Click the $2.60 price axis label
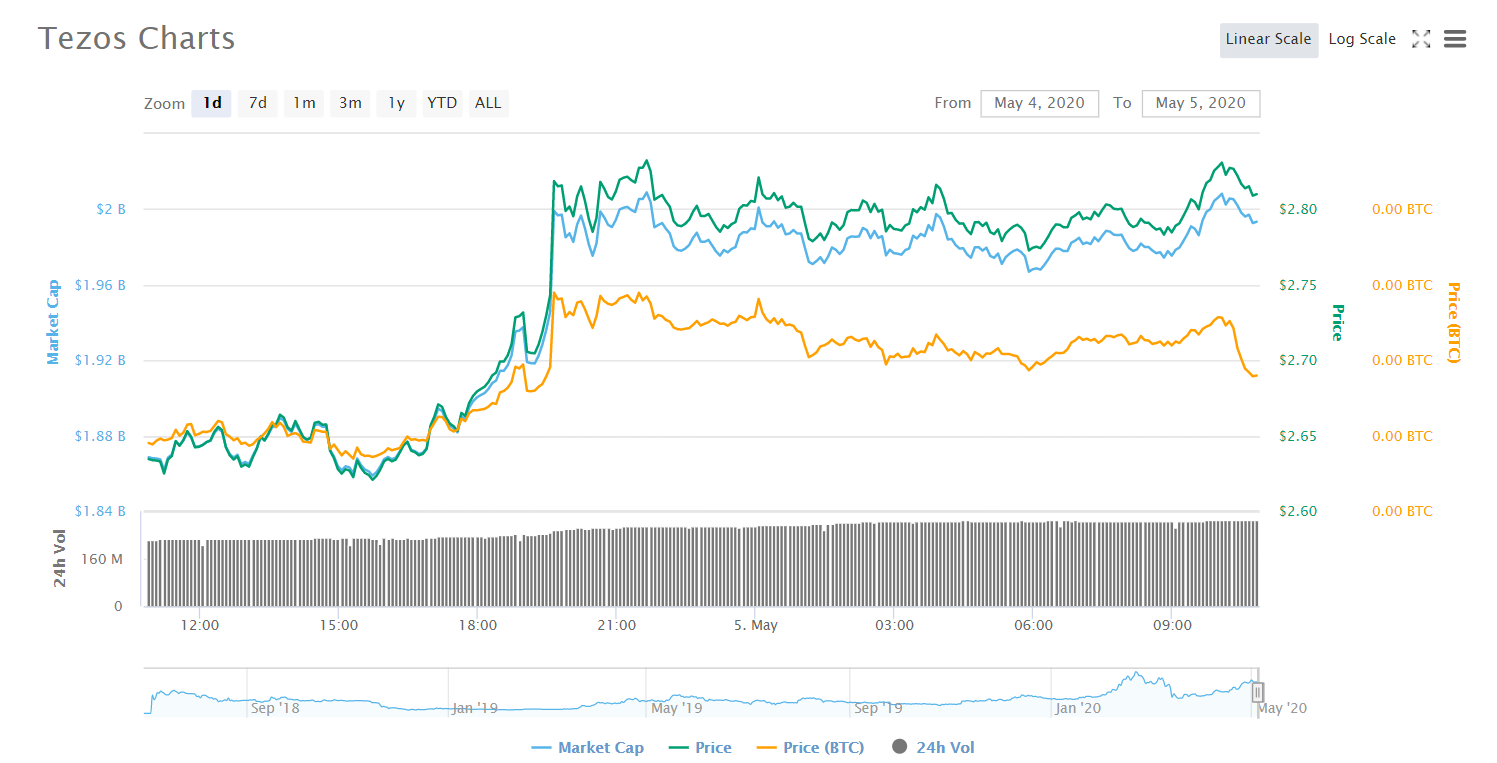This screenshot has width=1497, height=763. [x=1298, y=511]
